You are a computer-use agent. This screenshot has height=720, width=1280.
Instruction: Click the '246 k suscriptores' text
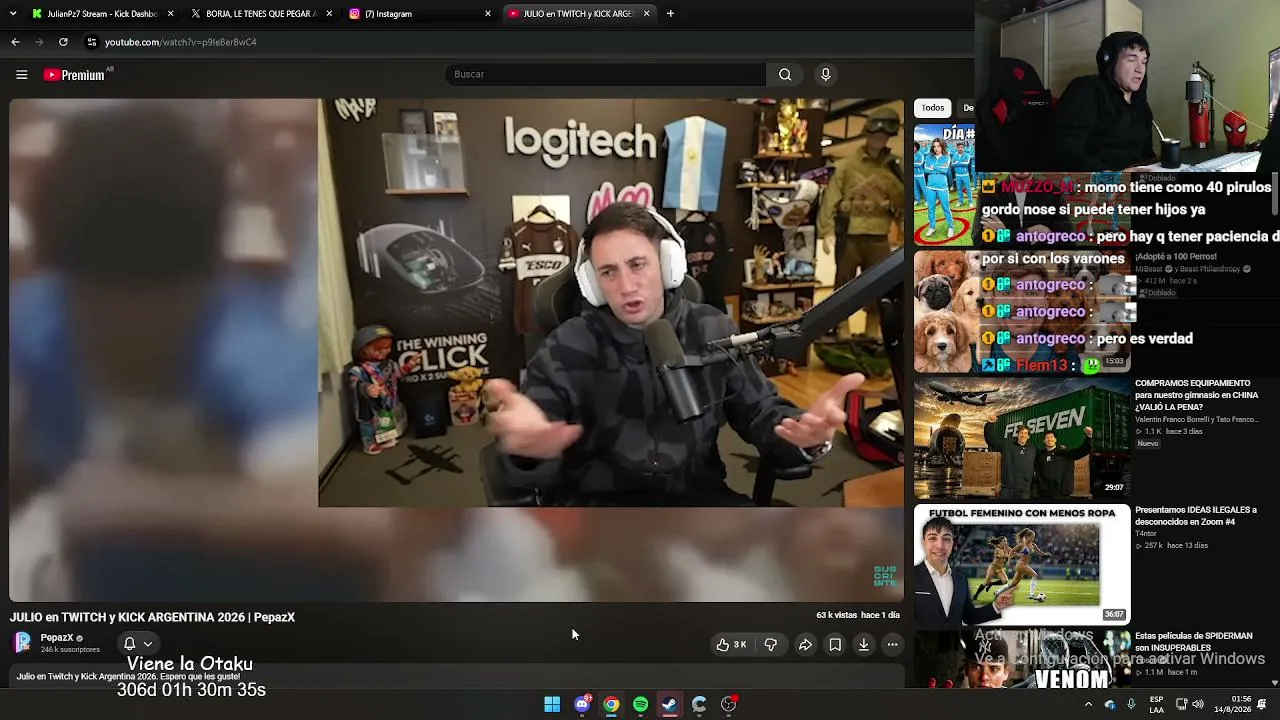pyautogui.click(x=70, y=650)
